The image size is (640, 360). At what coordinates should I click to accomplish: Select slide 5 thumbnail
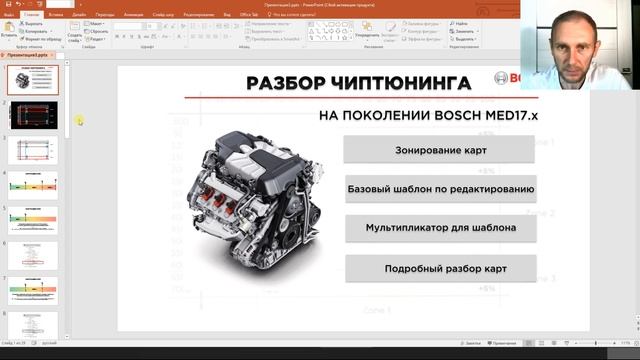(x=33, y=221)
